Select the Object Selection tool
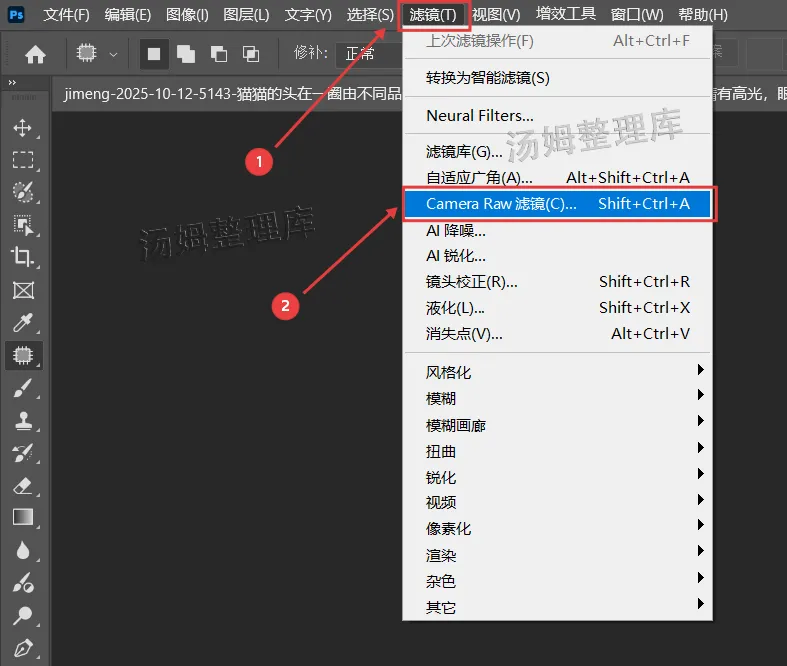 point(23,225)
